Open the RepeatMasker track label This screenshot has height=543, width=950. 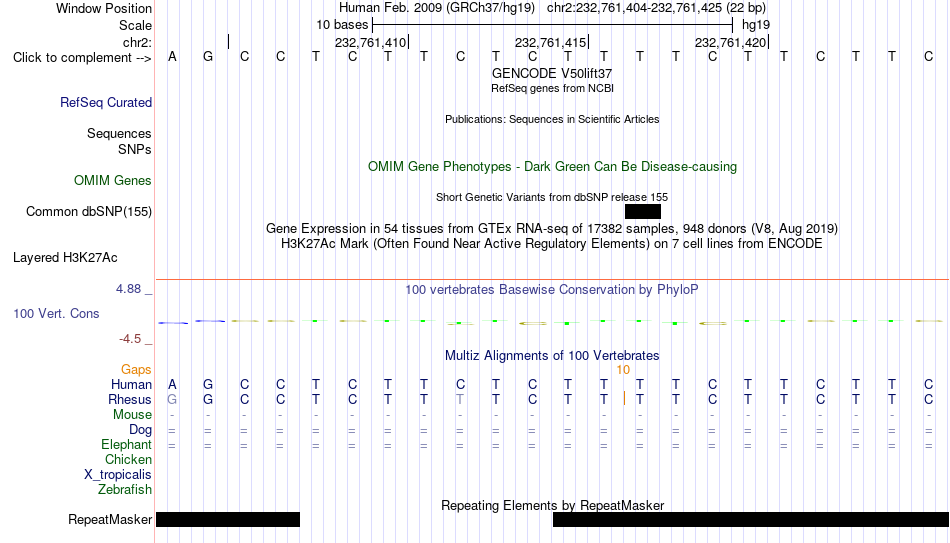click(x=110, y=519)
